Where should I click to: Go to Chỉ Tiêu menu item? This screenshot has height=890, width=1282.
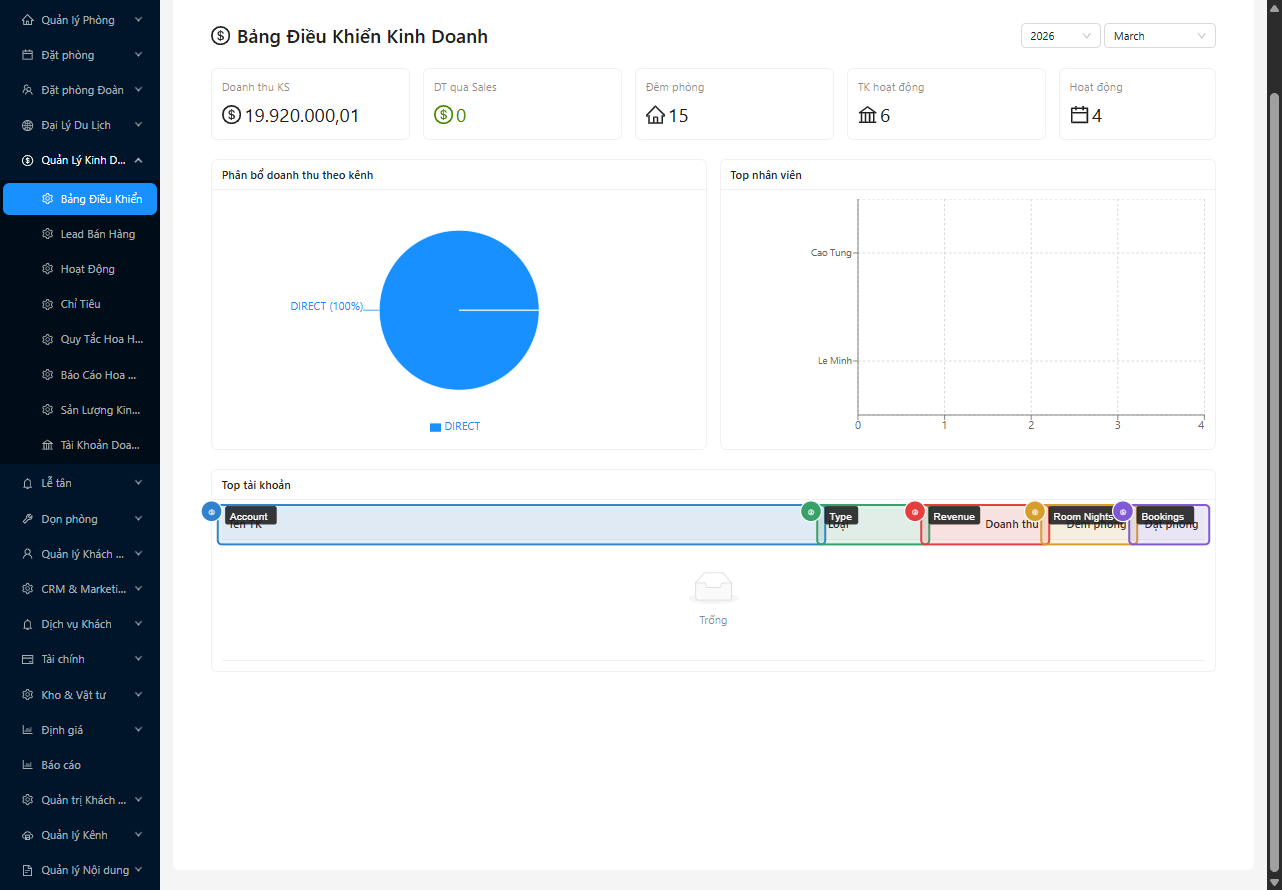(80, 304)
